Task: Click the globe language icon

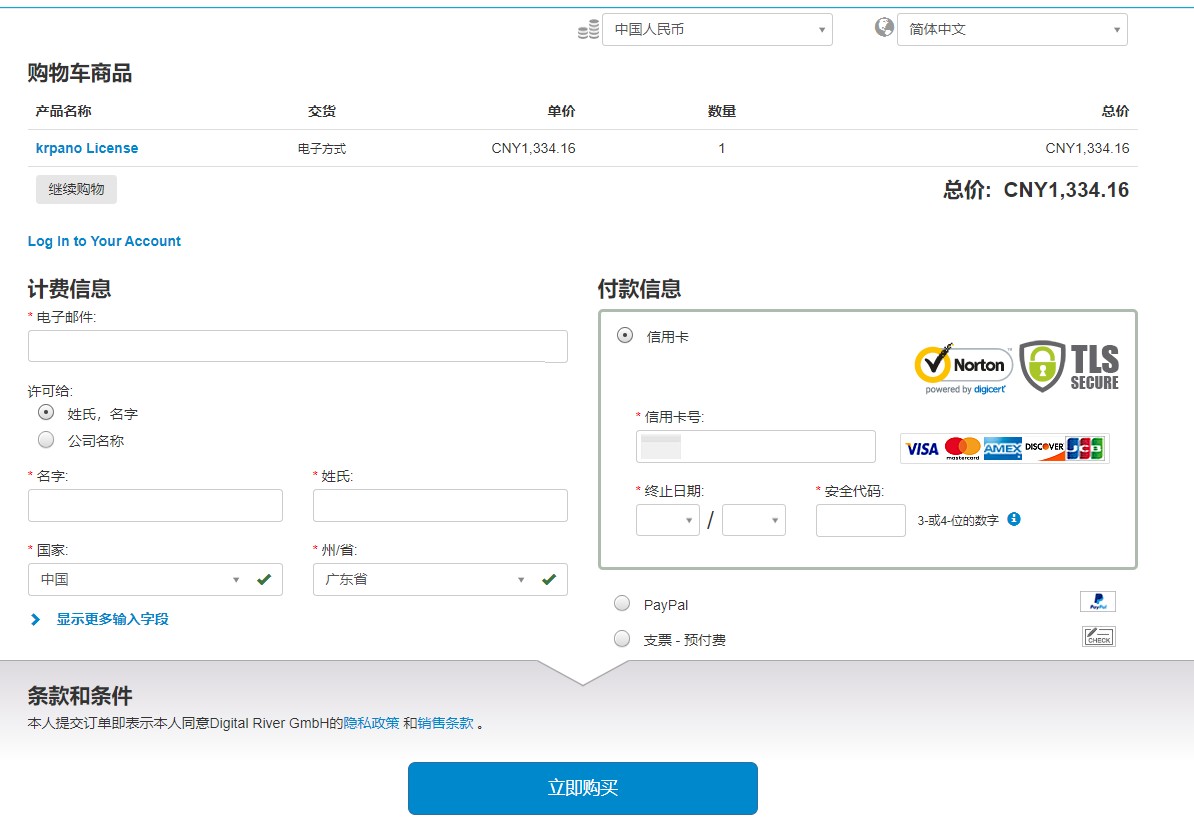Action: tap(884, 28)
